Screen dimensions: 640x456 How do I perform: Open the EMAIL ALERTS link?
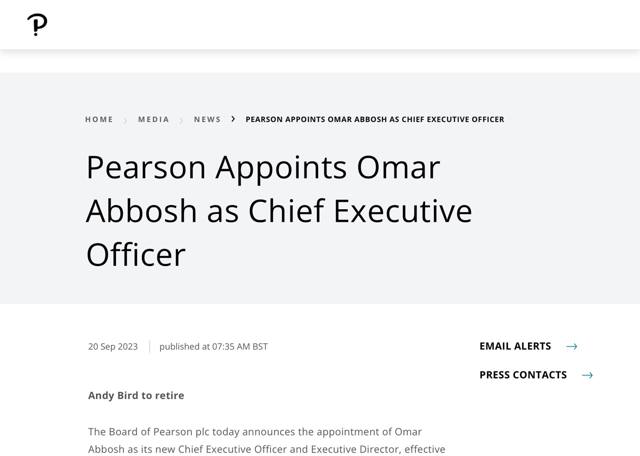click(x=515, y=346)
